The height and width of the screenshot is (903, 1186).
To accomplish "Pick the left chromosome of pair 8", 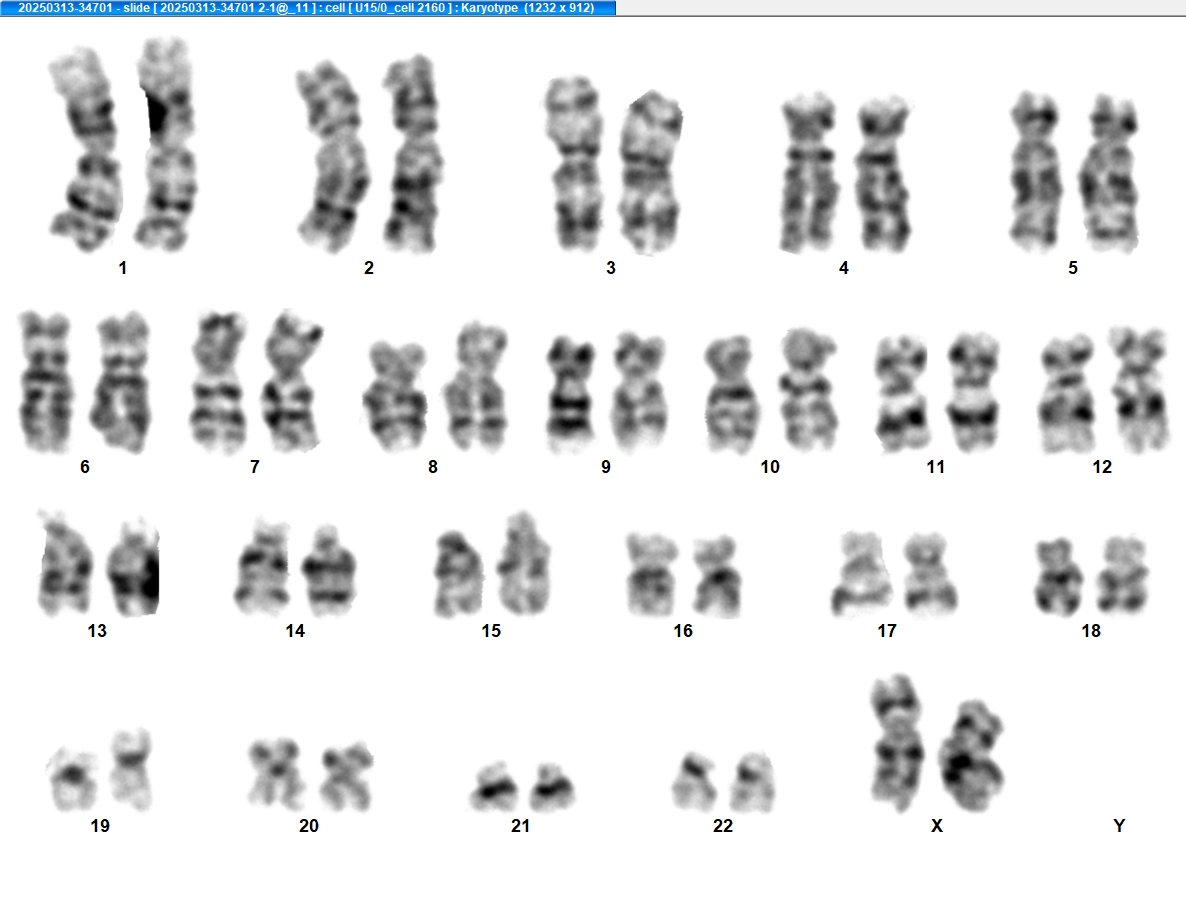I will 396,397.
